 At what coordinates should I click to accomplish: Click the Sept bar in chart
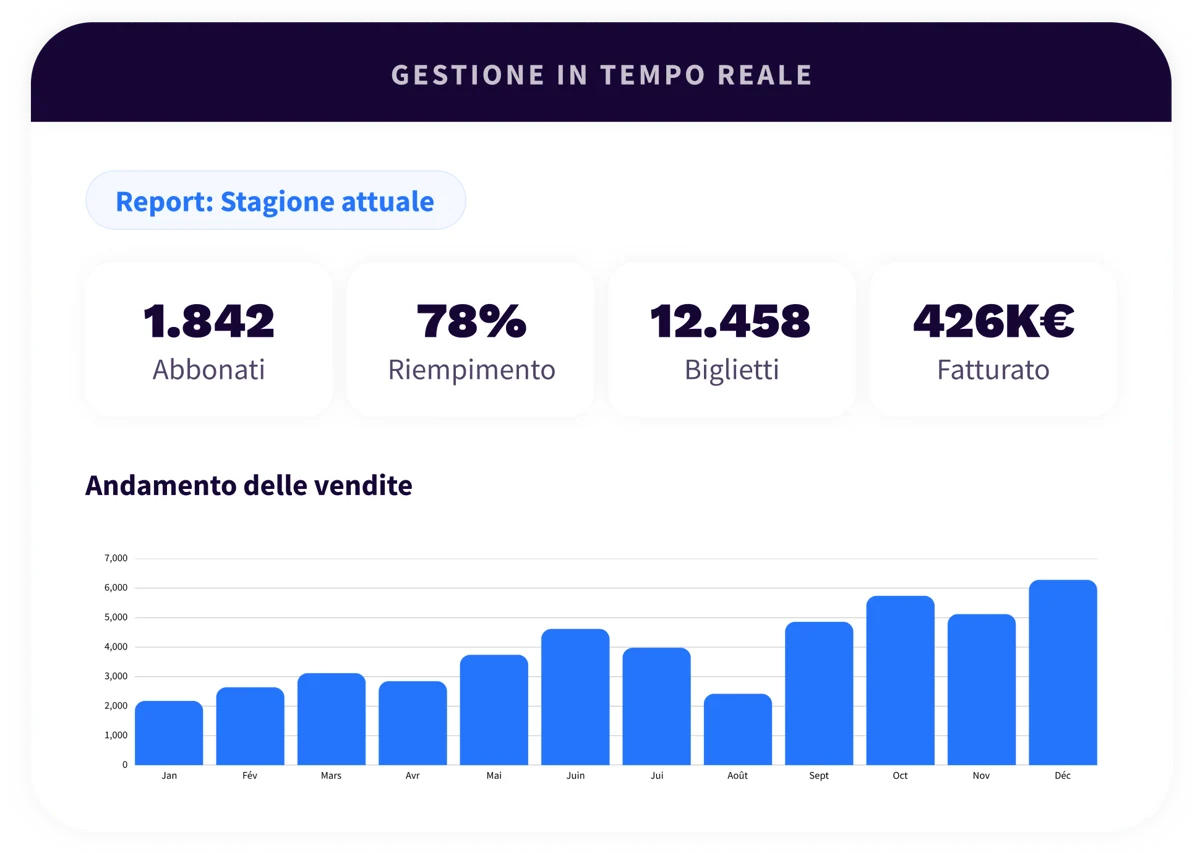[819, 693]
